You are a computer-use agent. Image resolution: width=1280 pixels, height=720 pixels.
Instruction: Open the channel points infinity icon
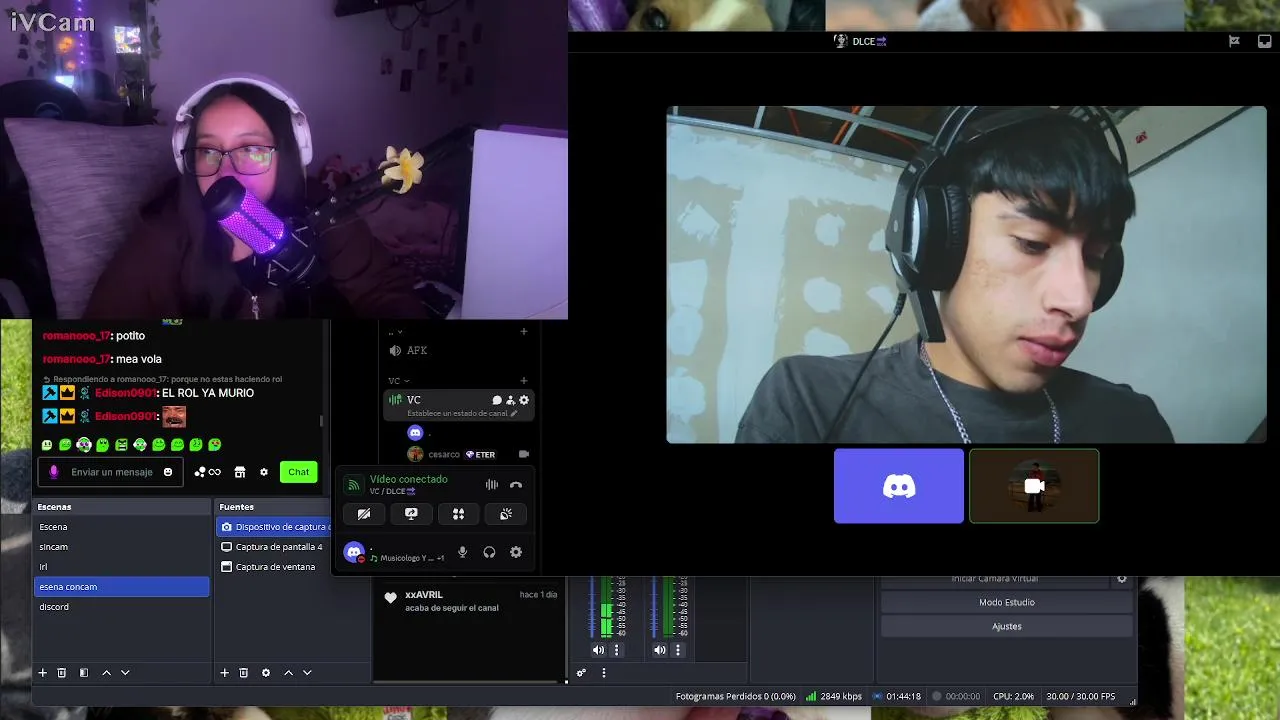[x=208, y=472]
